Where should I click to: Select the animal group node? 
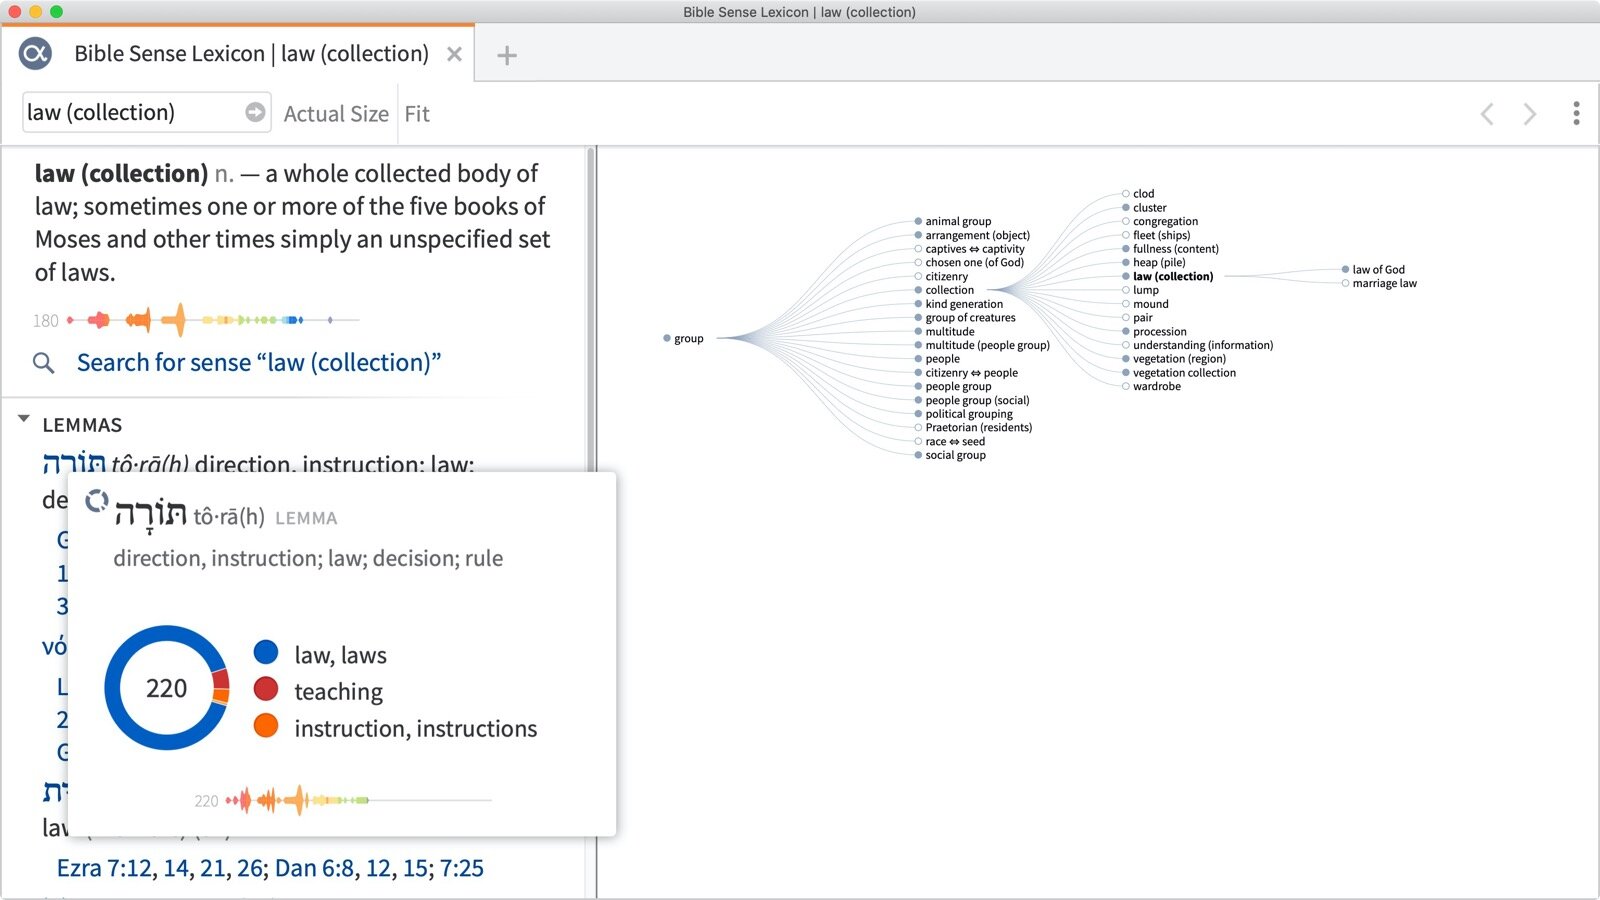coord(953,221)
